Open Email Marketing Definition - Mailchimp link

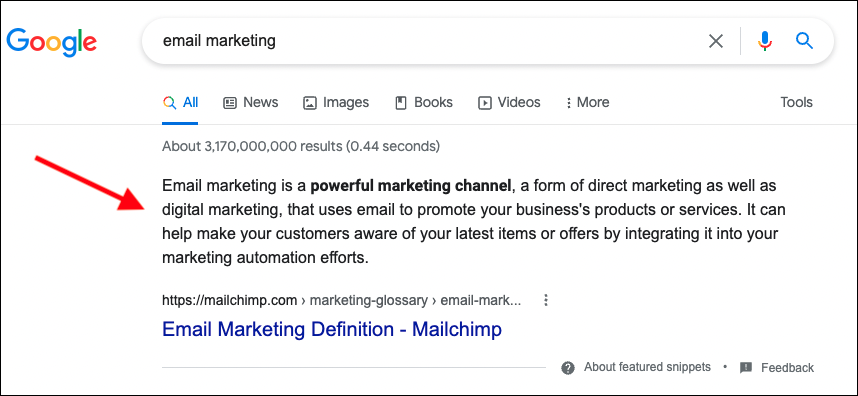[x=332, y=329]
